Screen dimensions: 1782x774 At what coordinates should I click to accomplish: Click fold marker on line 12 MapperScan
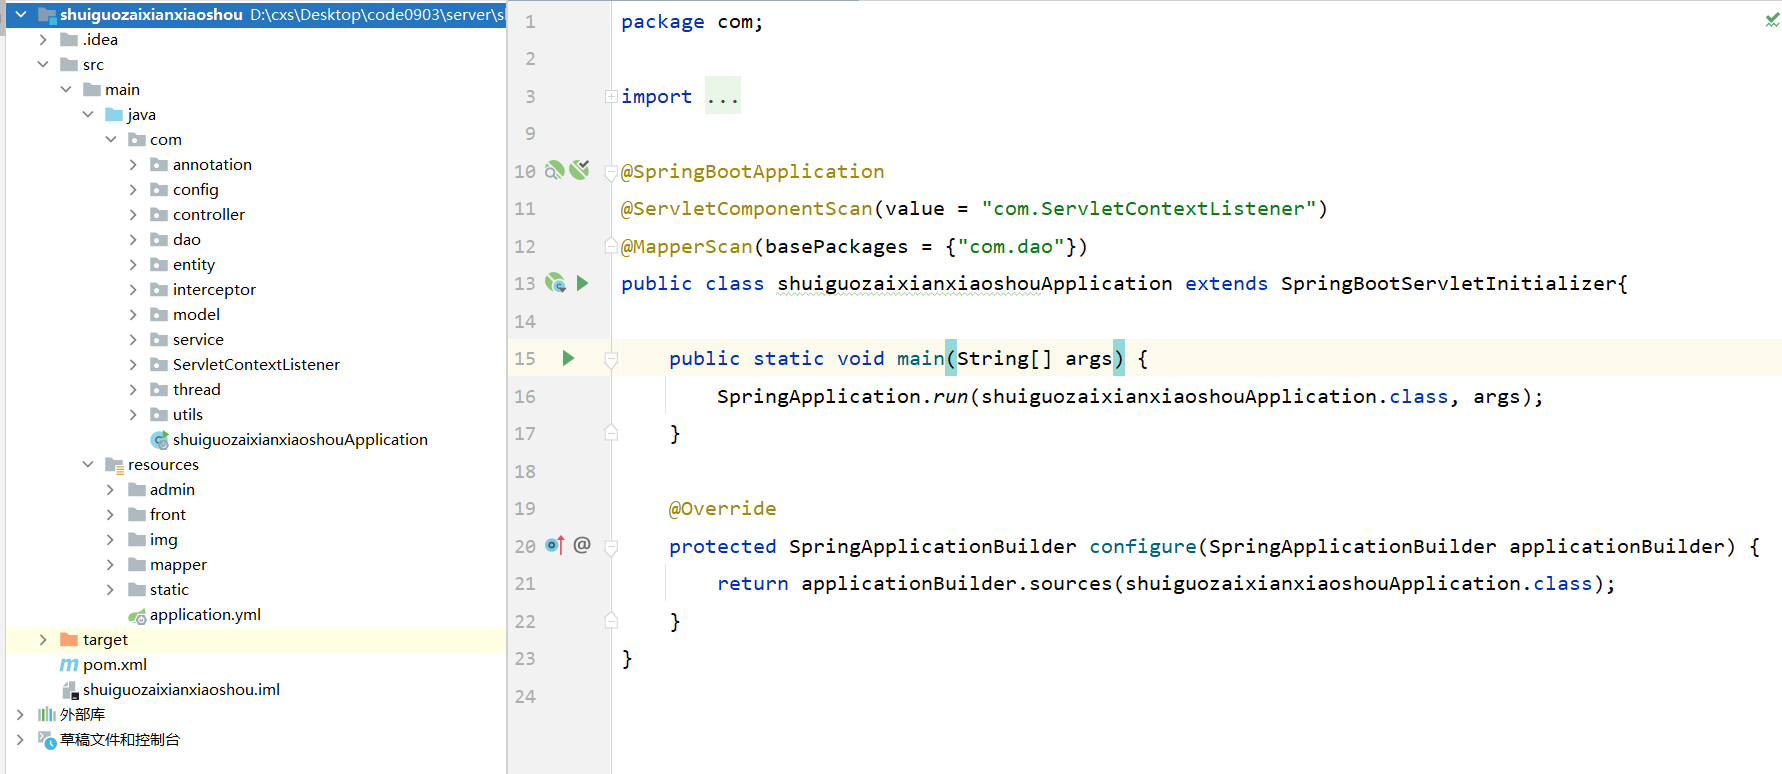pyautogui.click(x=610, y=246)
